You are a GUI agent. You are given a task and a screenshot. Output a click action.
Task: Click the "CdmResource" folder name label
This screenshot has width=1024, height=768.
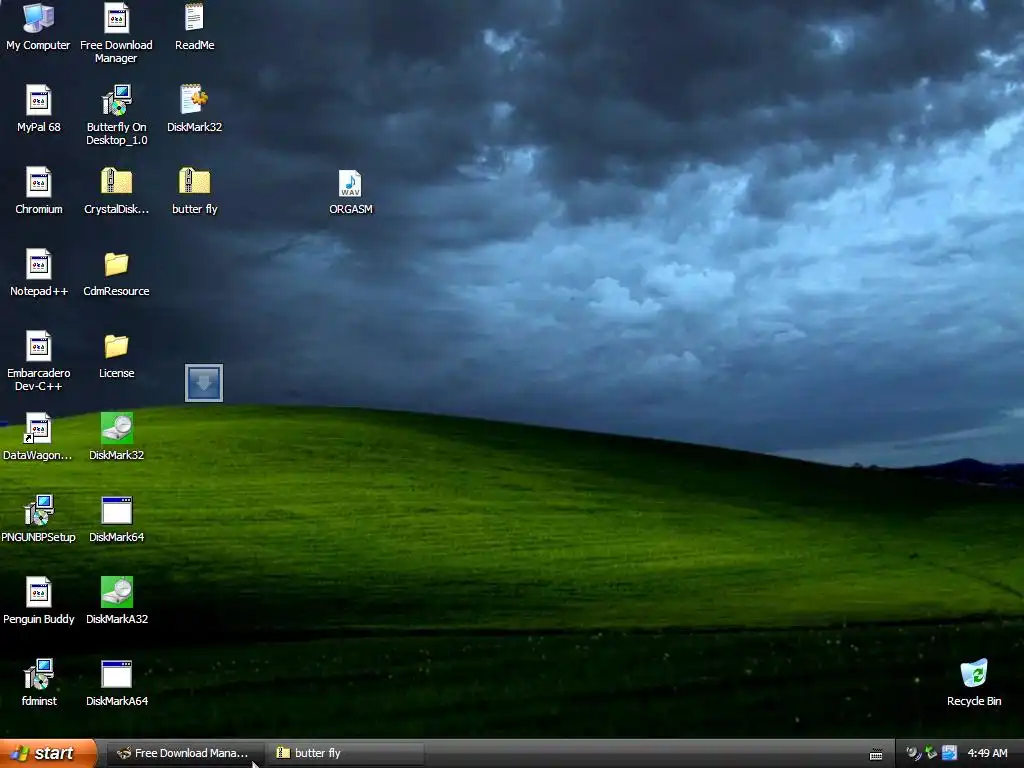116,291
